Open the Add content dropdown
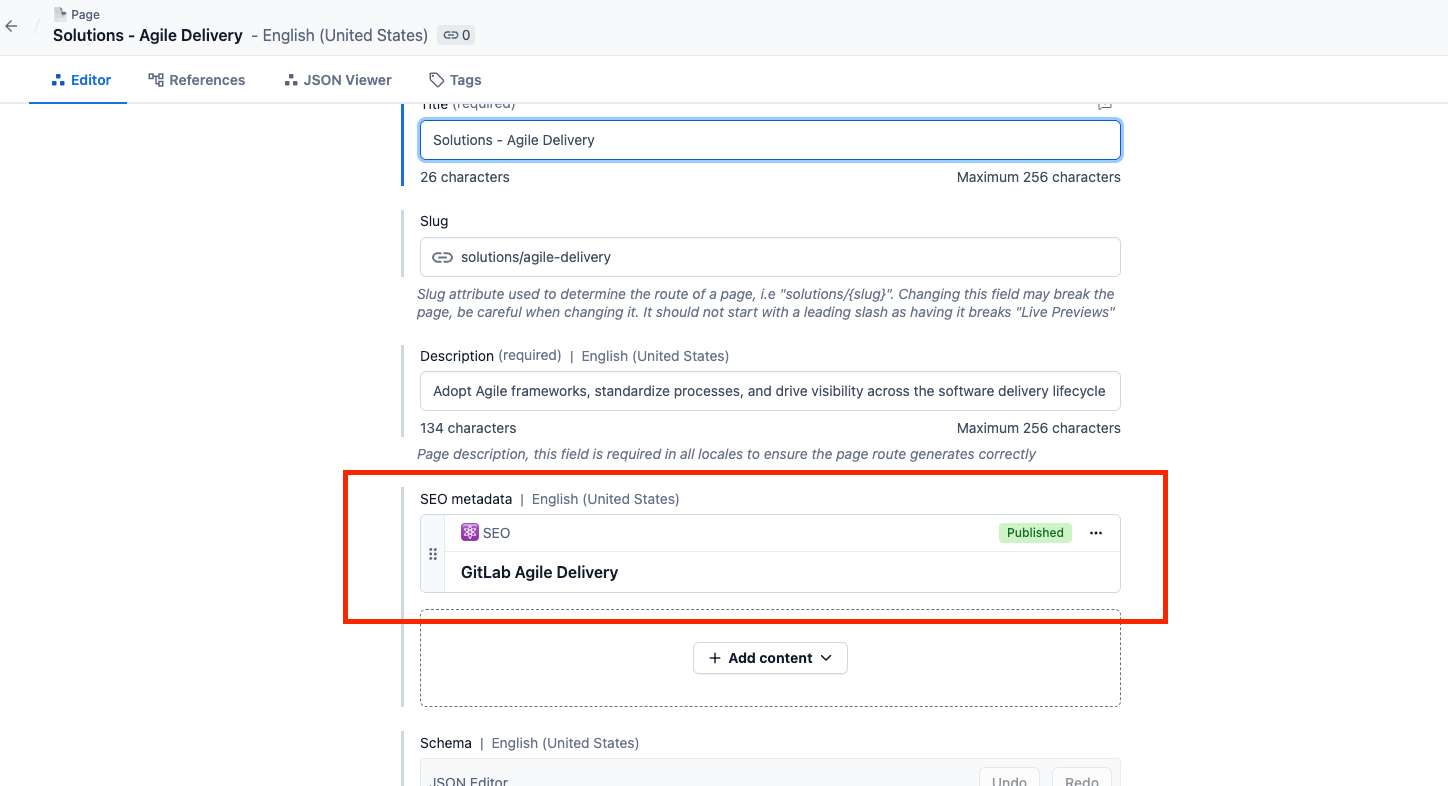Screen dimensions: 1448x786 pos(770,658)
